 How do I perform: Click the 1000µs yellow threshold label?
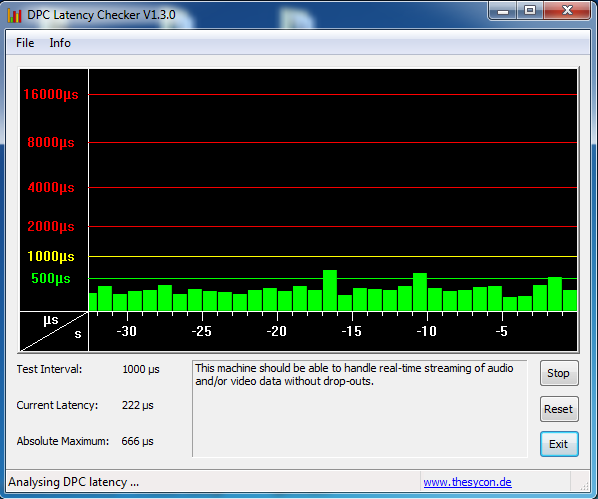pyautogui.click(x=51, y=256)
